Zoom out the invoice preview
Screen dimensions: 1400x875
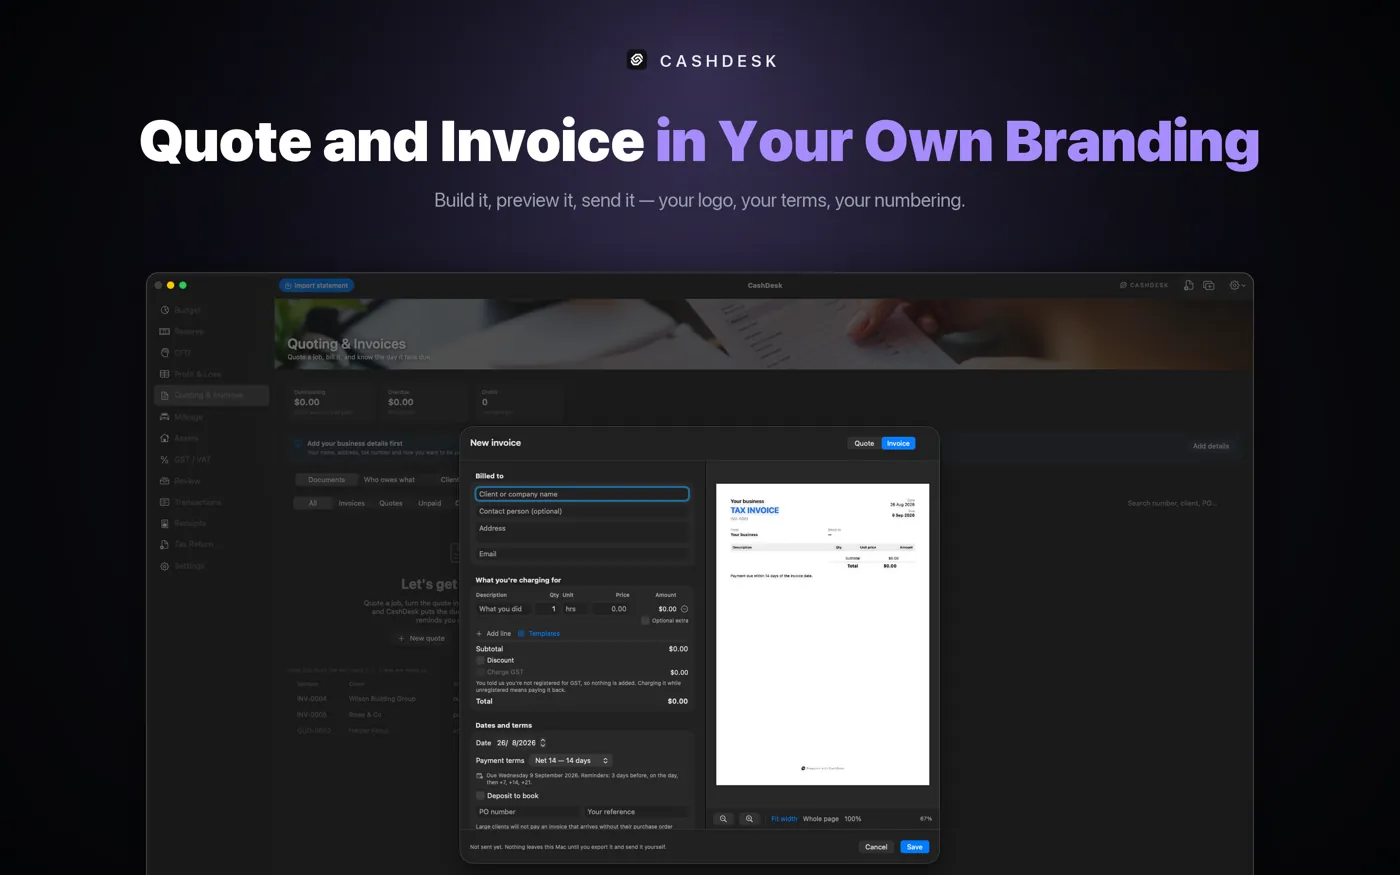pyautogui.click(x=723, y=819)
